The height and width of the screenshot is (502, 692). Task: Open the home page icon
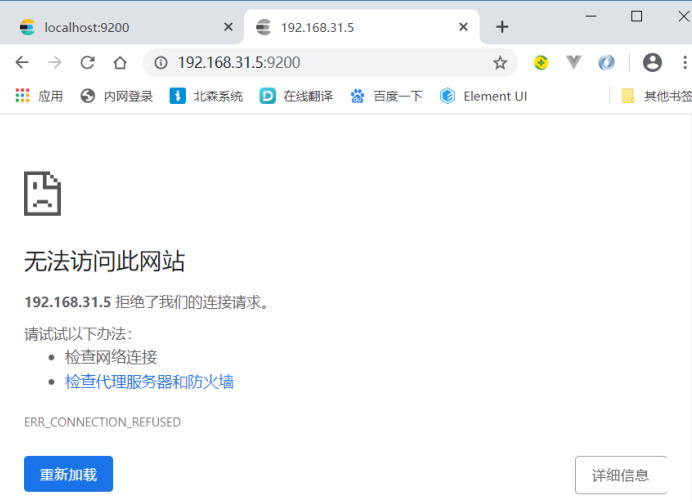click(120, 63)
